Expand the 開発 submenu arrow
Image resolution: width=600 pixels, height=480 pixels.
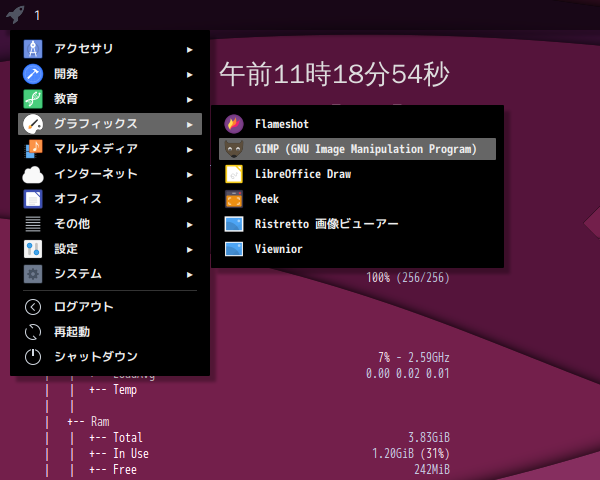tap(189, 75)
